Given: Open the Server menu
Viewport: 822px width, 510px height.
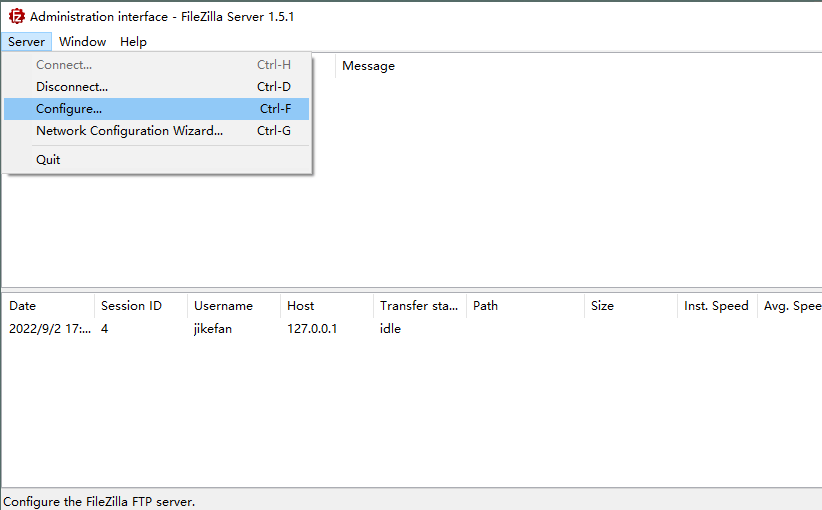Looking at the screenshot, I should click(x=26, y=42).
